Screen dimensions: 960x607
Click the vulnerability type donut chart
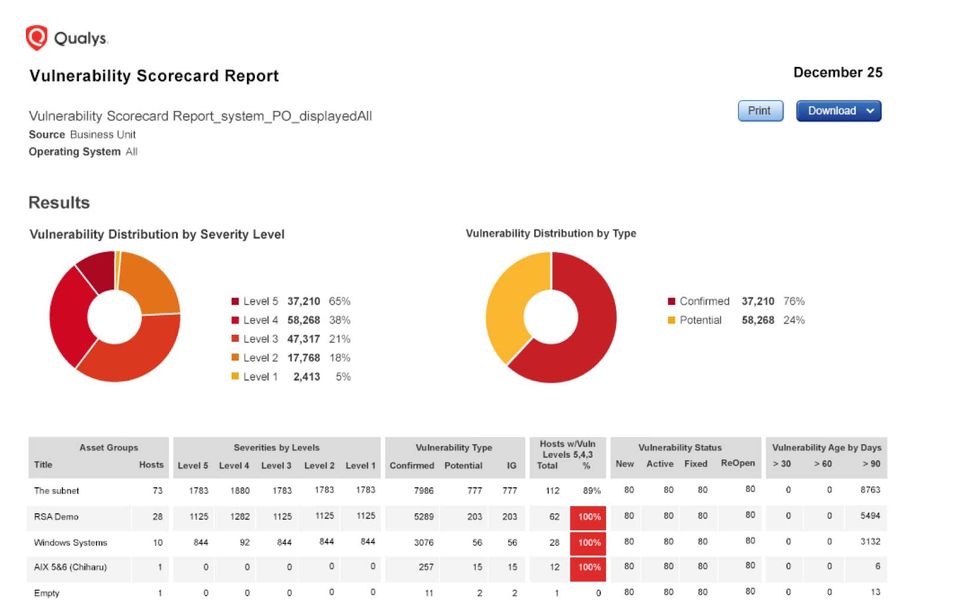click(x=551, y=317)
